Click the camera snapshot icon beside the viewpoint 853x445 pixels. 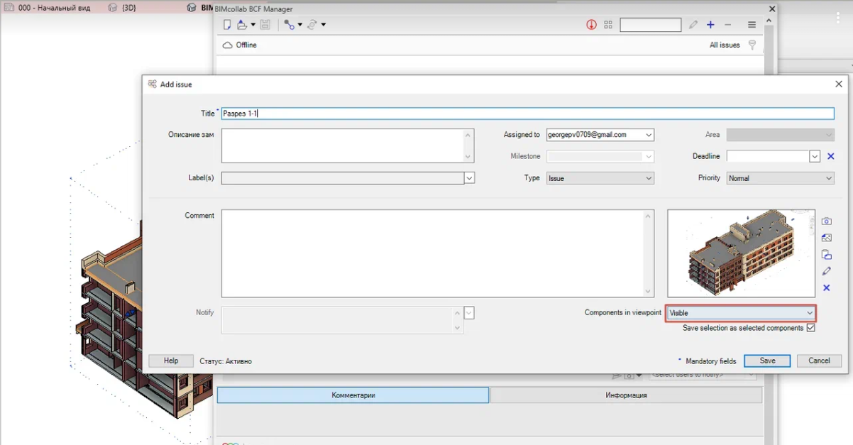(826, 221)
